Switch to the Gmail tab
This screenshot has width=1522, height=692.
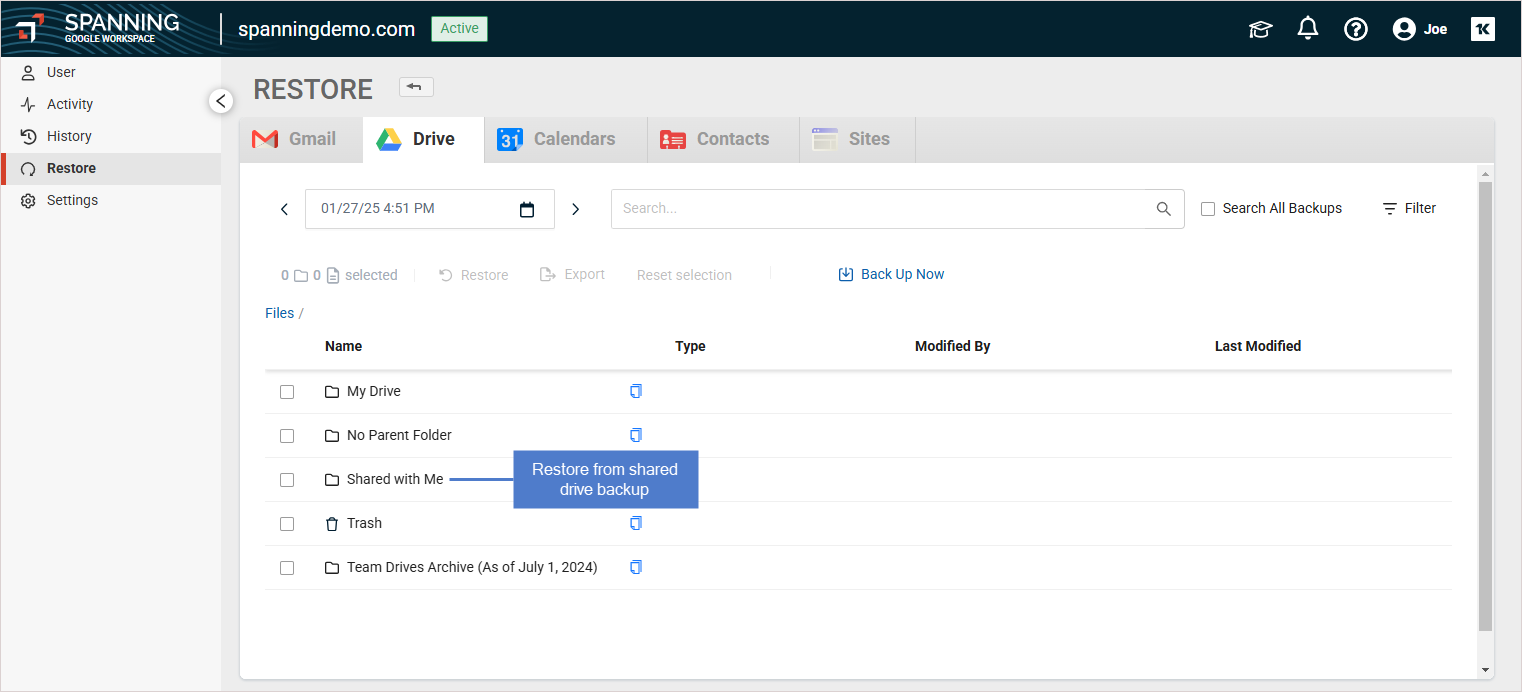click(301, 139)
